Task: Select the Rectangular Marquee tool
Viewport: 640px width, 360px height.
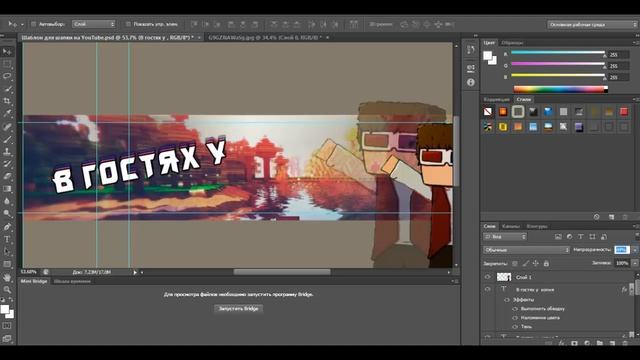Action: 7,64
